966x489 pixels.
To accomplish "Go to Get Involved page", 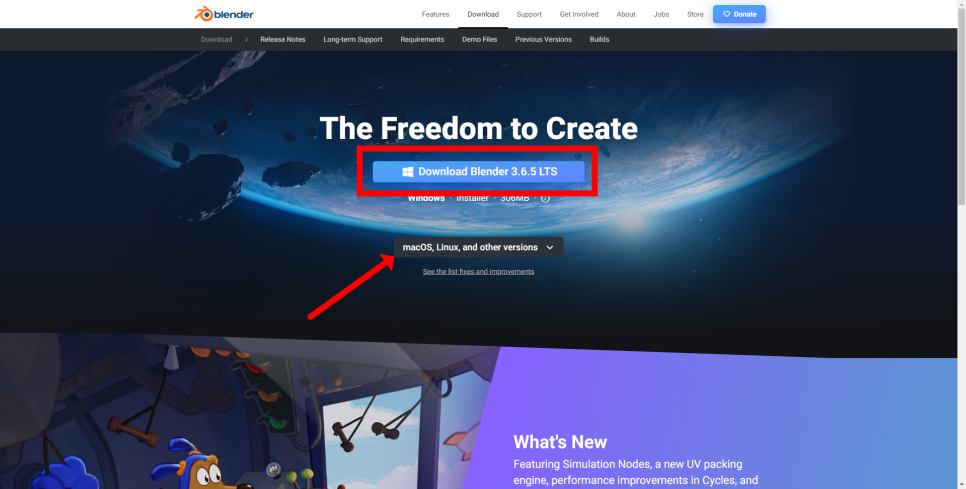I will pyautogui.click(x=579, y=14).
